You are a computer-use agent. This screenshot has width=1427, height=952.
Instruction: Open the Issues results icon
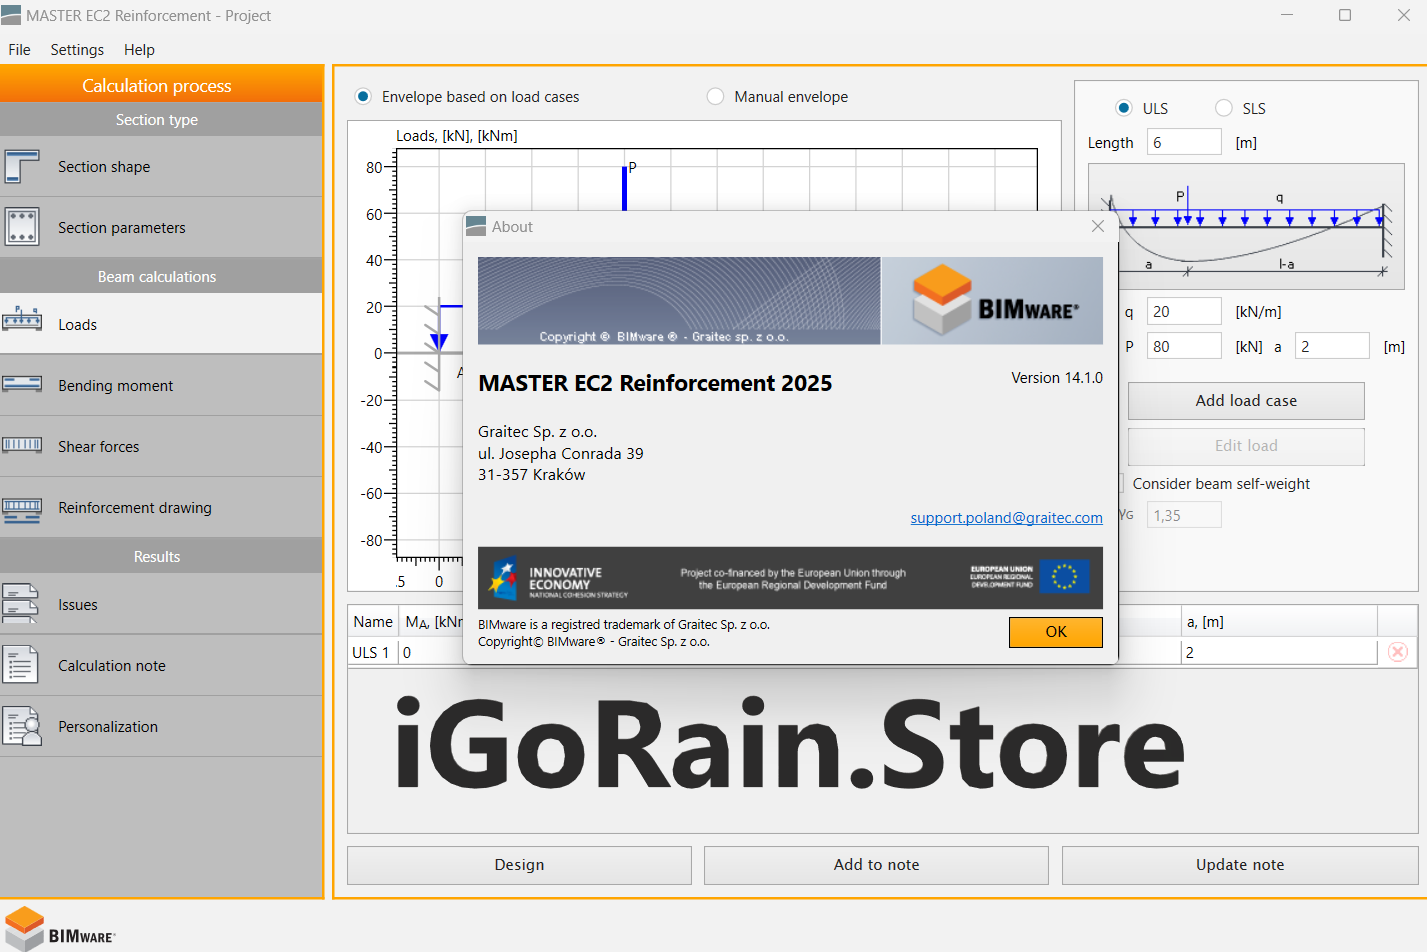click(21, 604)
